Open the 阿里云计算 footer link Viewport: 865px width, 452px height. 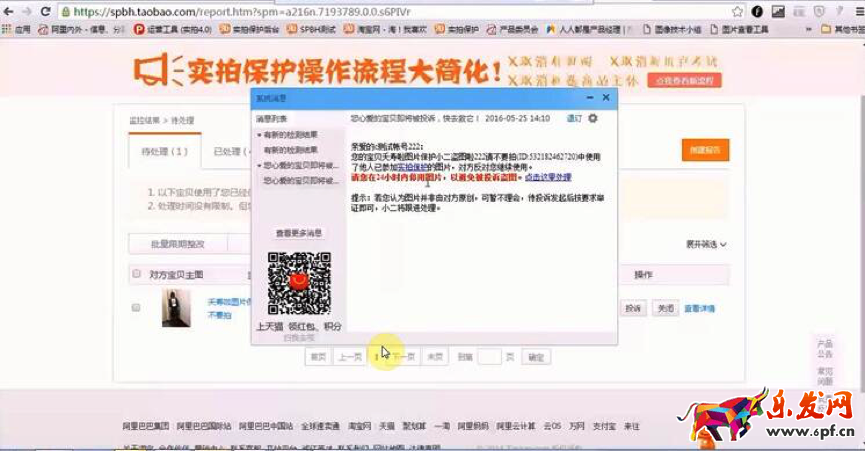pyautogui.click(x=516, y=426)
